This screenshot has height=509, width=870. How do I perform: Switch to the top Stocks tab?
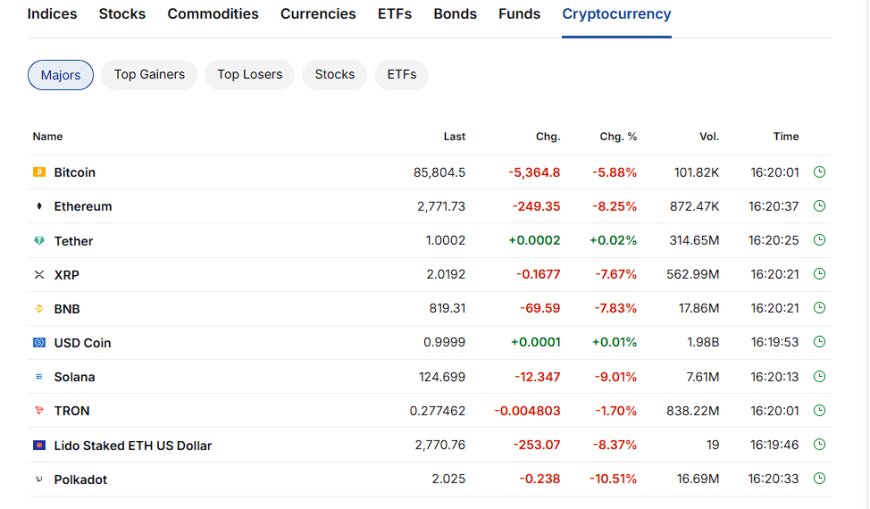122,14
